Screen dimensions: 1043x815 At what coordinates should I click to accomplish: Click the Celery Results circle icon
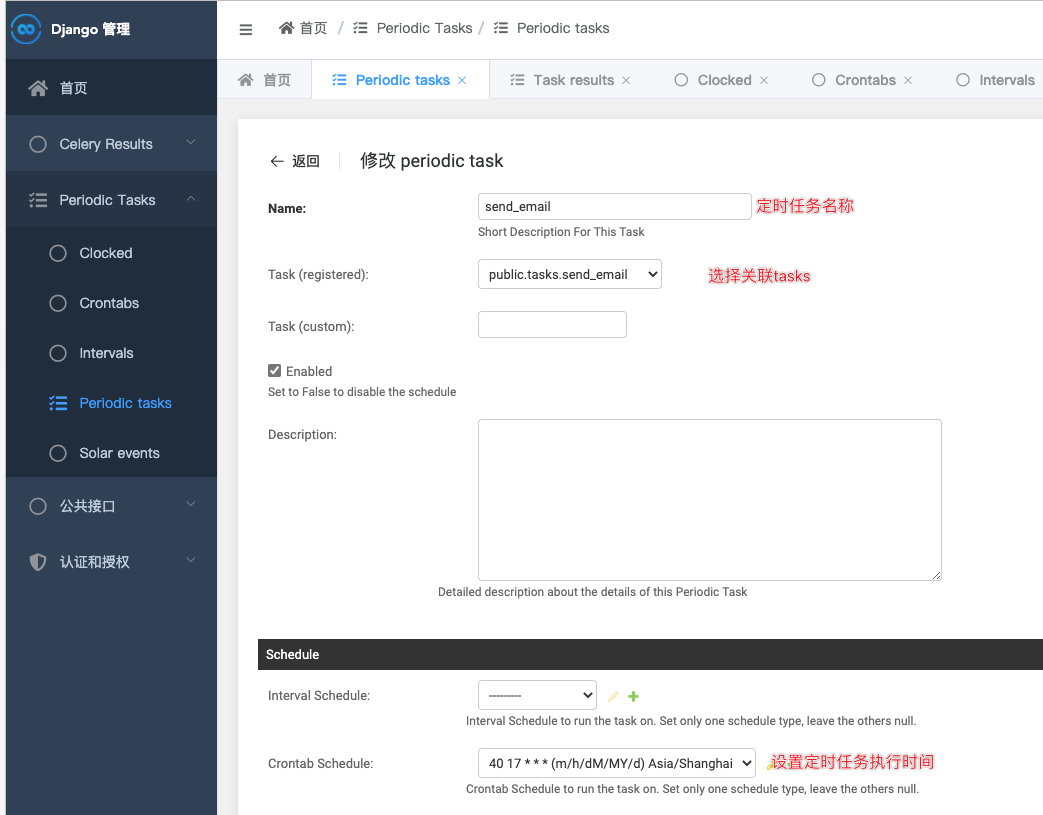38,144
